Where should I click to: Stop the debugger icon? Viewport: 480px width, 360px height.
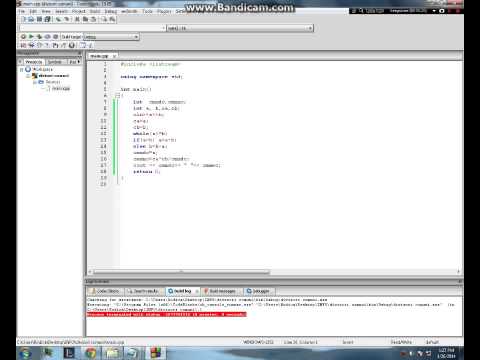coord(71,45)
